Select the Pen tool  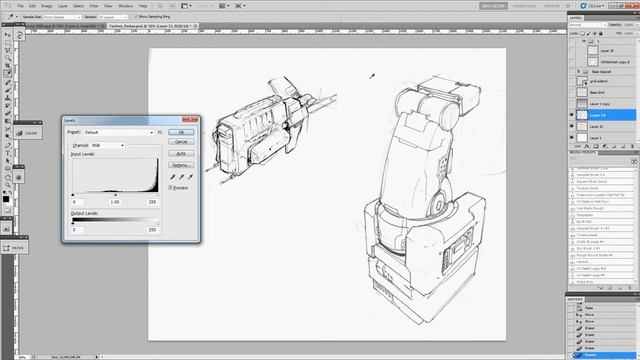(x=7, y=145)
